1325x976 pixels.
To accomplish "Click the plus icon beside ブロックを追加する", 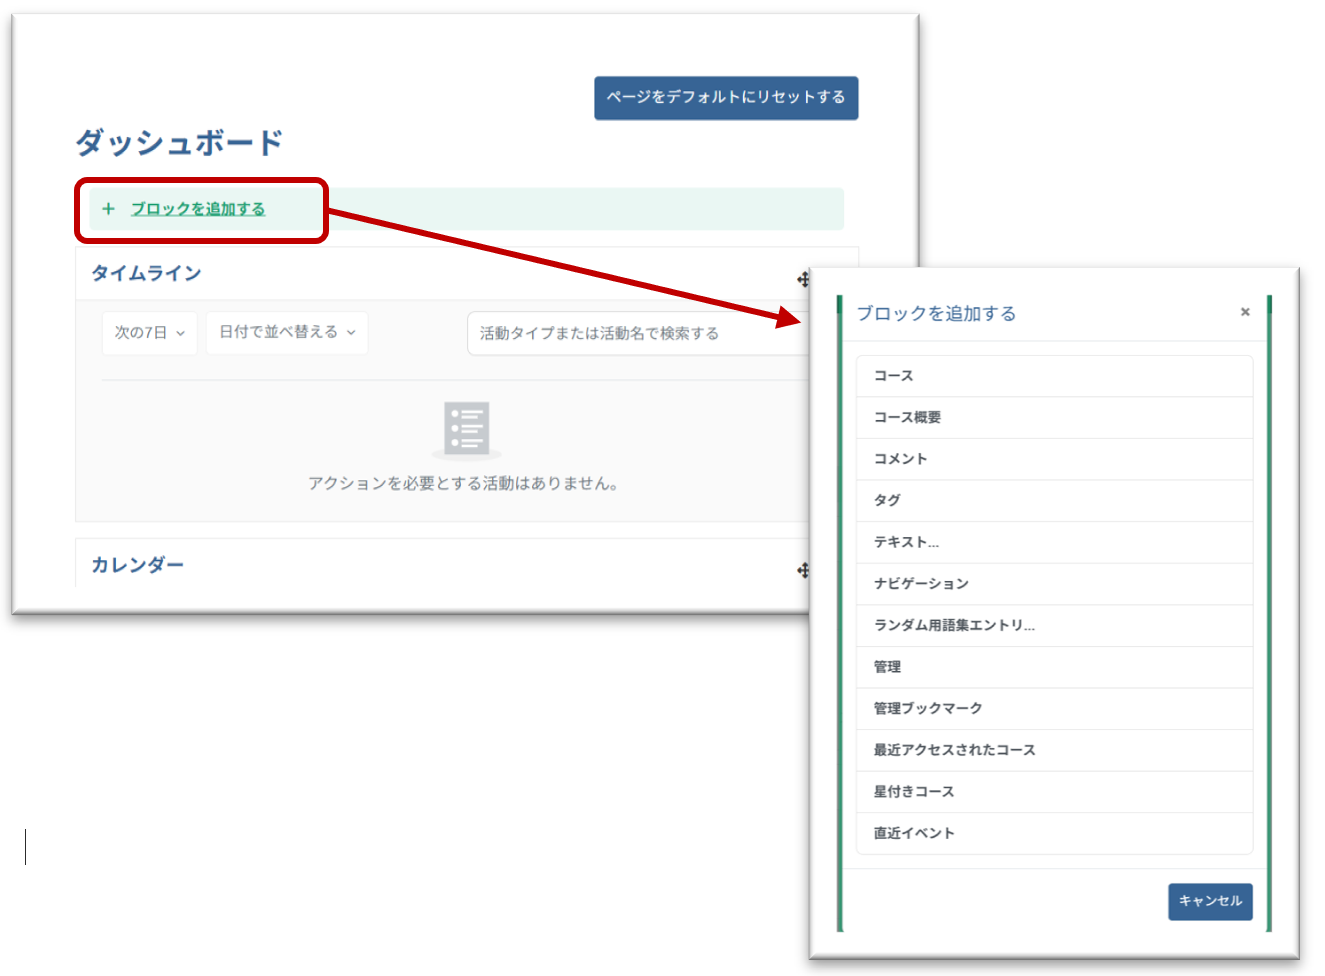I will (109, 209).
